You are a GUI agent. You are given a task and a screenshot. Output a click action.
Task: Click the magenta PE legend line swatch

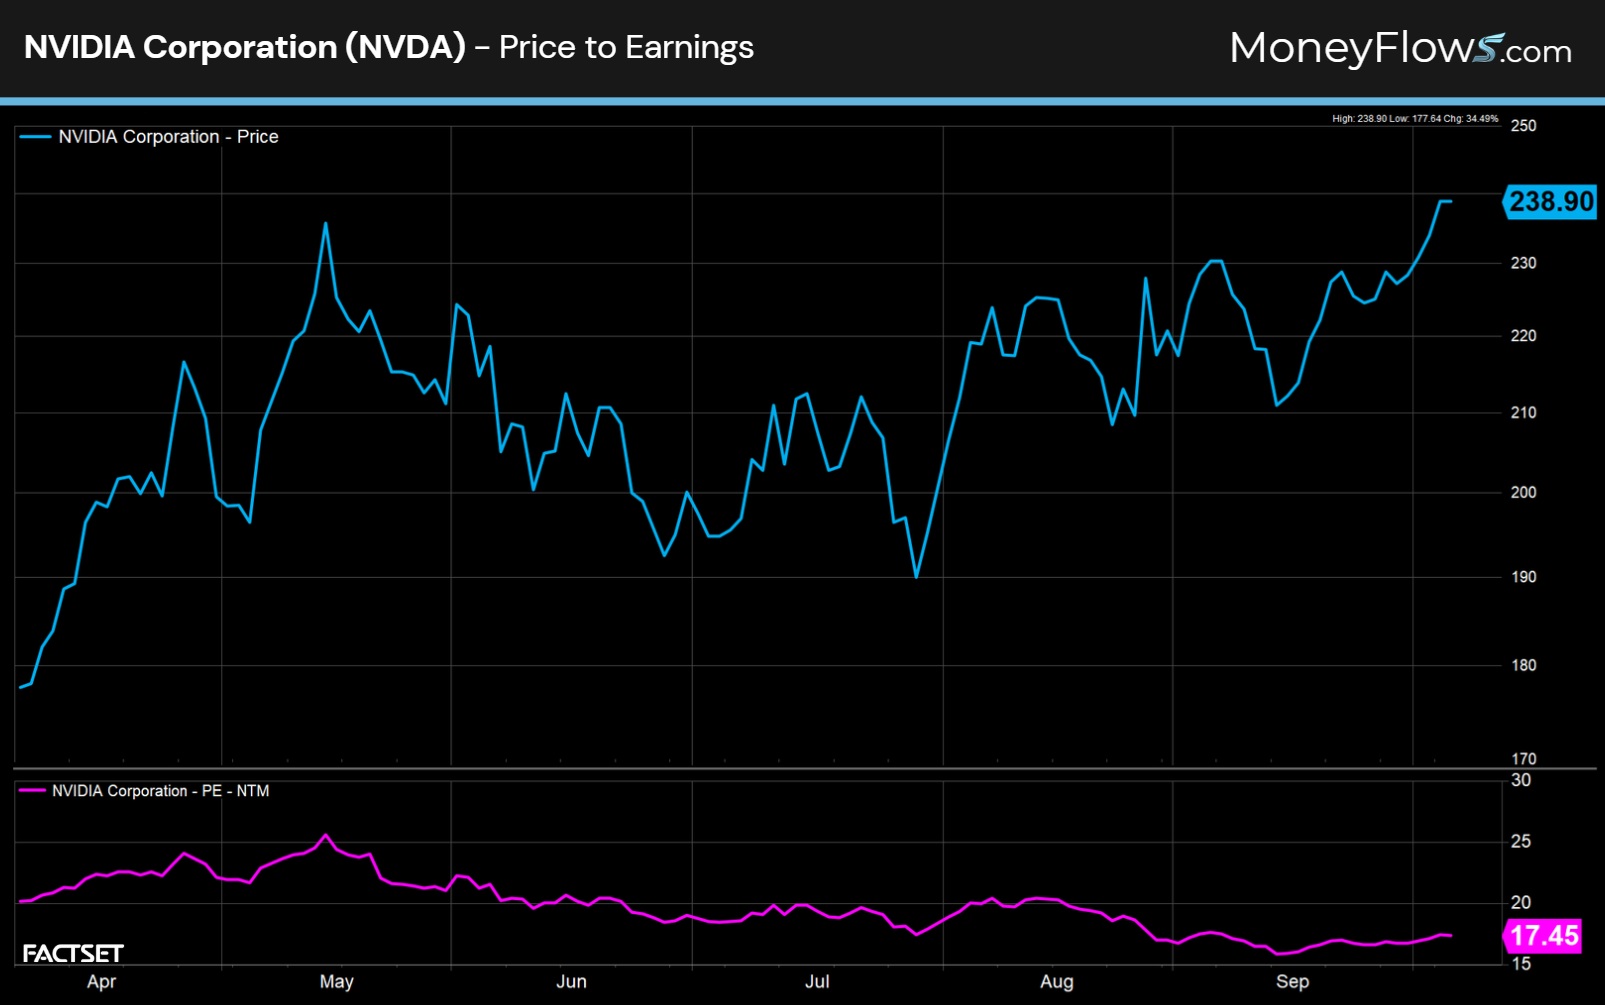pyautogui.click(x=33, y=791)
